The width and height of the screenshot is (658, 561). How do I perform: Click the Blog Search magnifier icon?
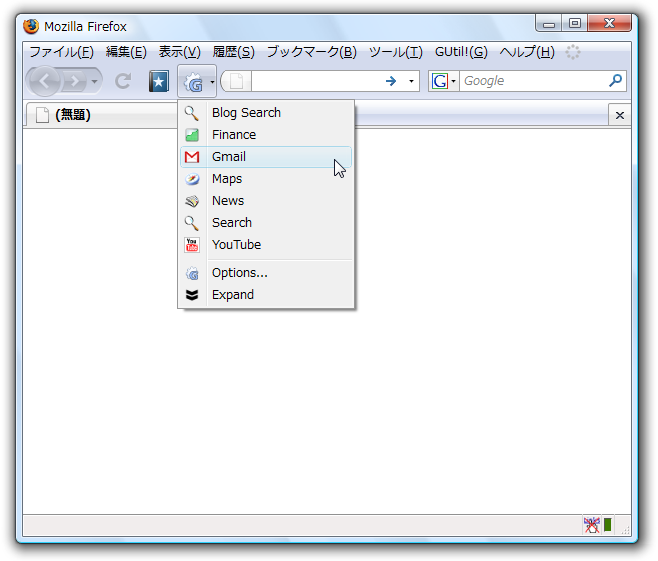[x=192, y=113]
